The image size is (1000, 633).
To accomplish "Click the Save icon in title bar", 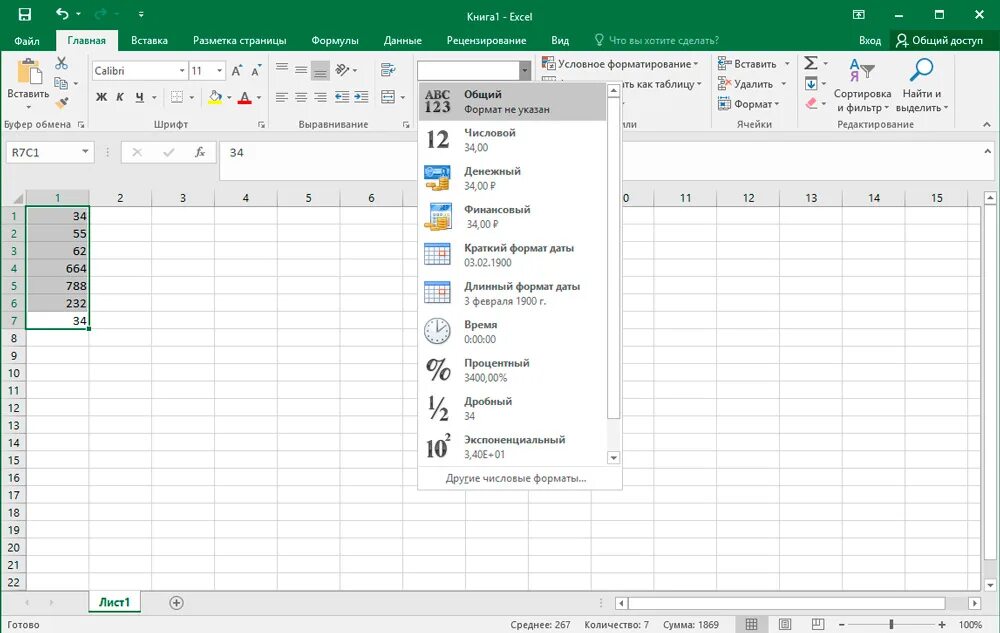I will 24,15.
